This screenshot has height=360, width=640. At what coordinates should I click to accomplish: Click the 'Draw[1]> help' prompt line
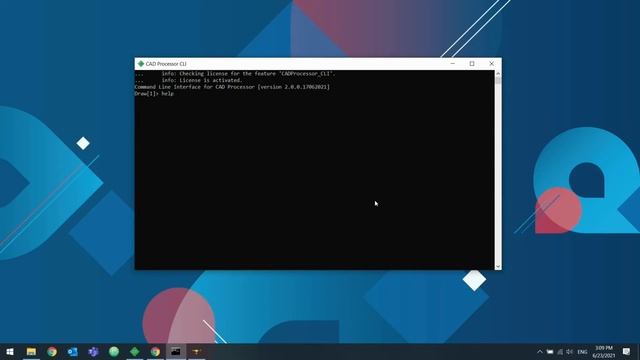click(154, 93)
